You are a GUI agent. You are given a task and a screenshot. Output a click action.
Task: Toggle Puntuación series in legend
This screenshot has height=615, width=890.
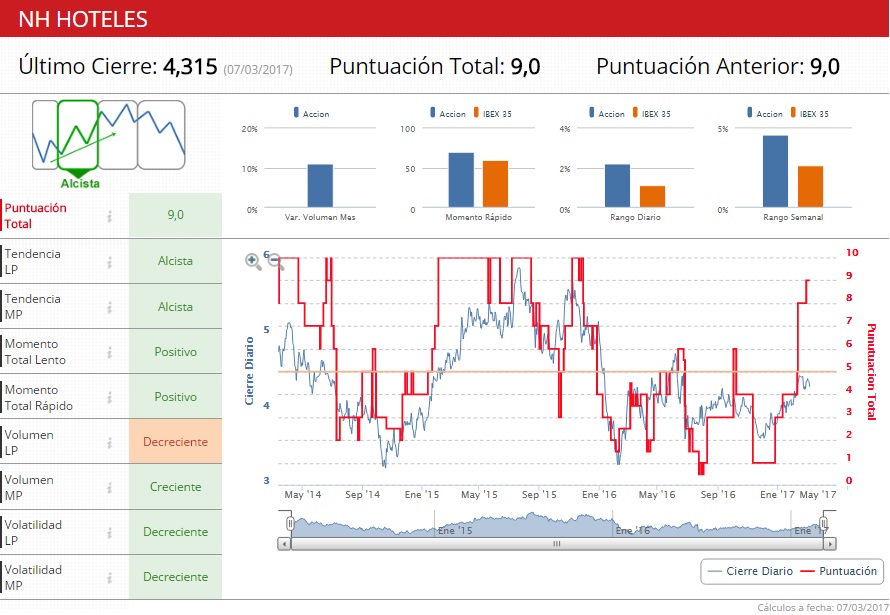click(x=838, y=571)
